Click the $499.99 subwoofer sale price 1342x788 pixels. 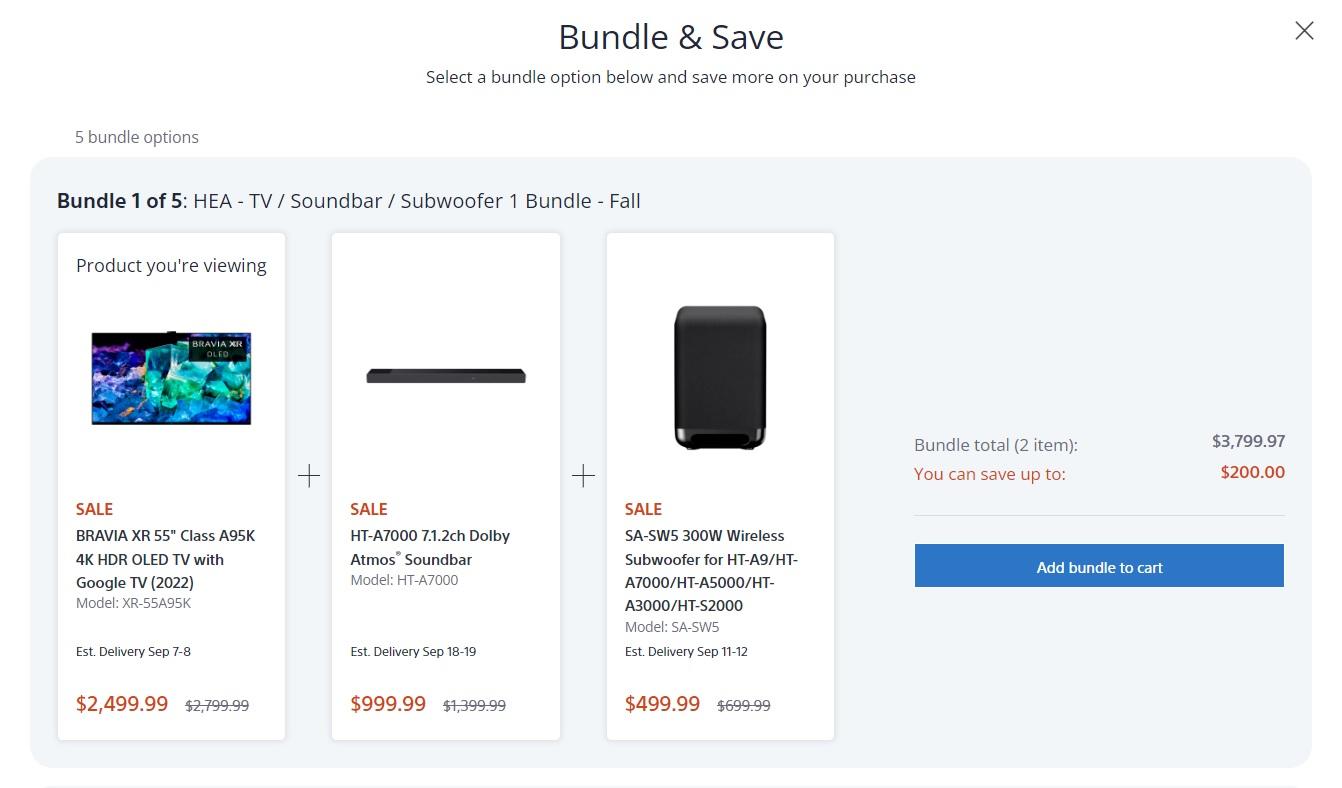click(662, 704)
